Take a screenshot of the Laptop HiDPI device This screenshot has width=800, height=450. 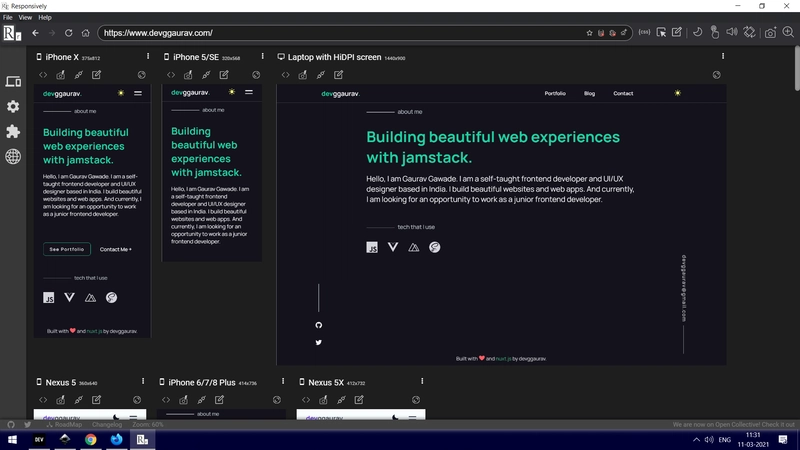tap(303, 75)
